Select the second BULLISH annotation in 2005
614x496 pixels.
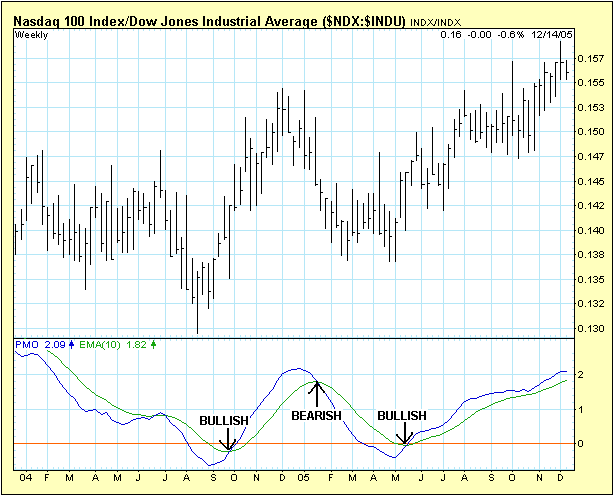point(402,416)
